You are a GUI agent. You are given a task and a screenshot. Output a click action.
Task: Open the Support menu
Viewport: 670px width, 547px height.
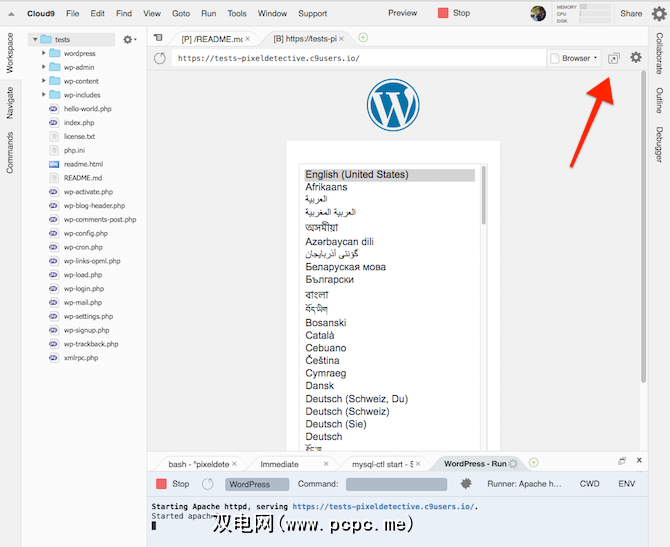(x=312, y=13)
